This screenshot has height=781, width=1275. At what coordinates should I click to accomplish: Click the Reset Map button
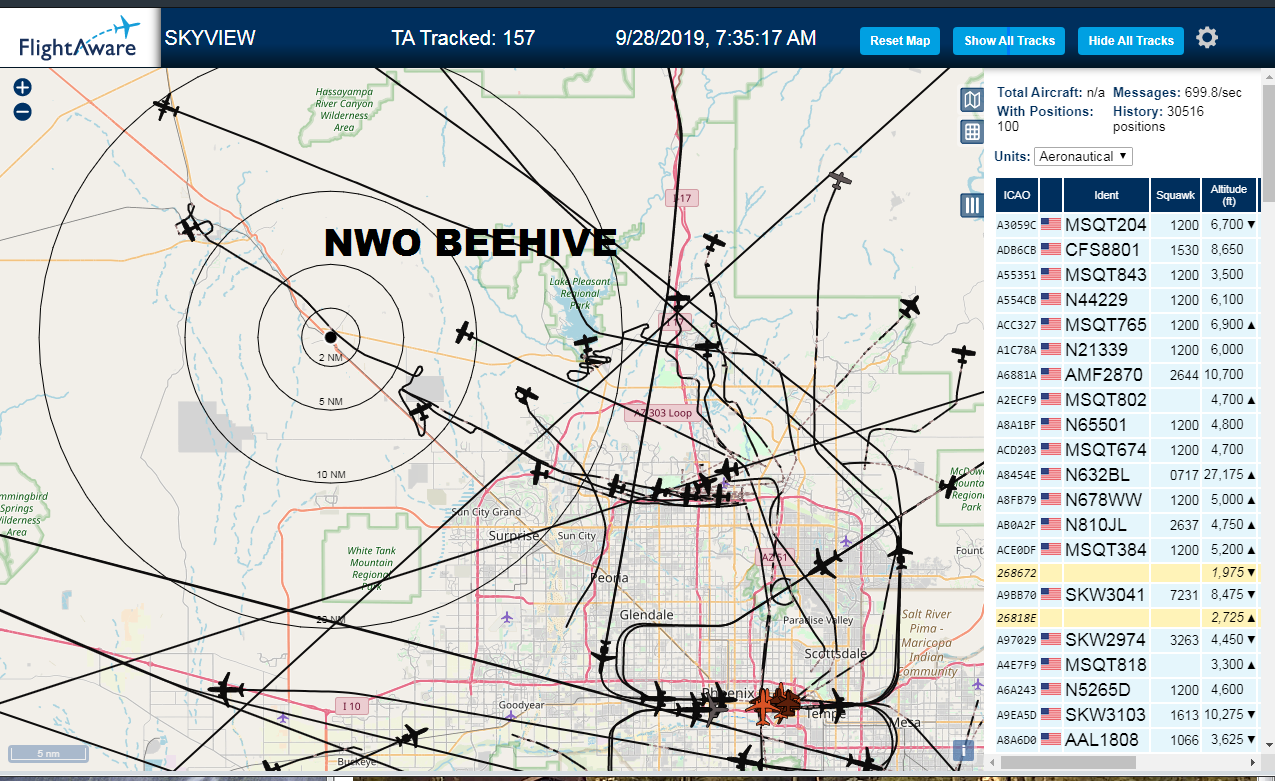point(900,41)
